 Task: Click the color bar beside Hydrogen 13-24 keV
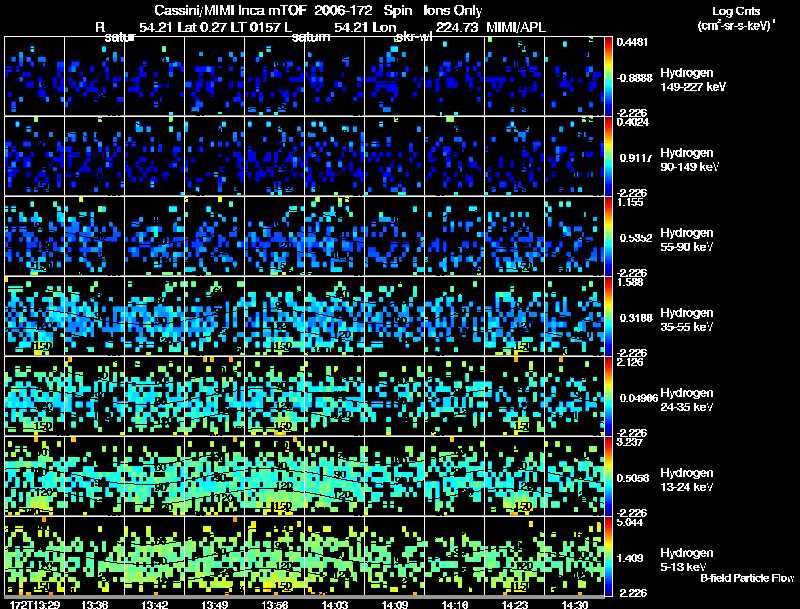coord(608,477)
